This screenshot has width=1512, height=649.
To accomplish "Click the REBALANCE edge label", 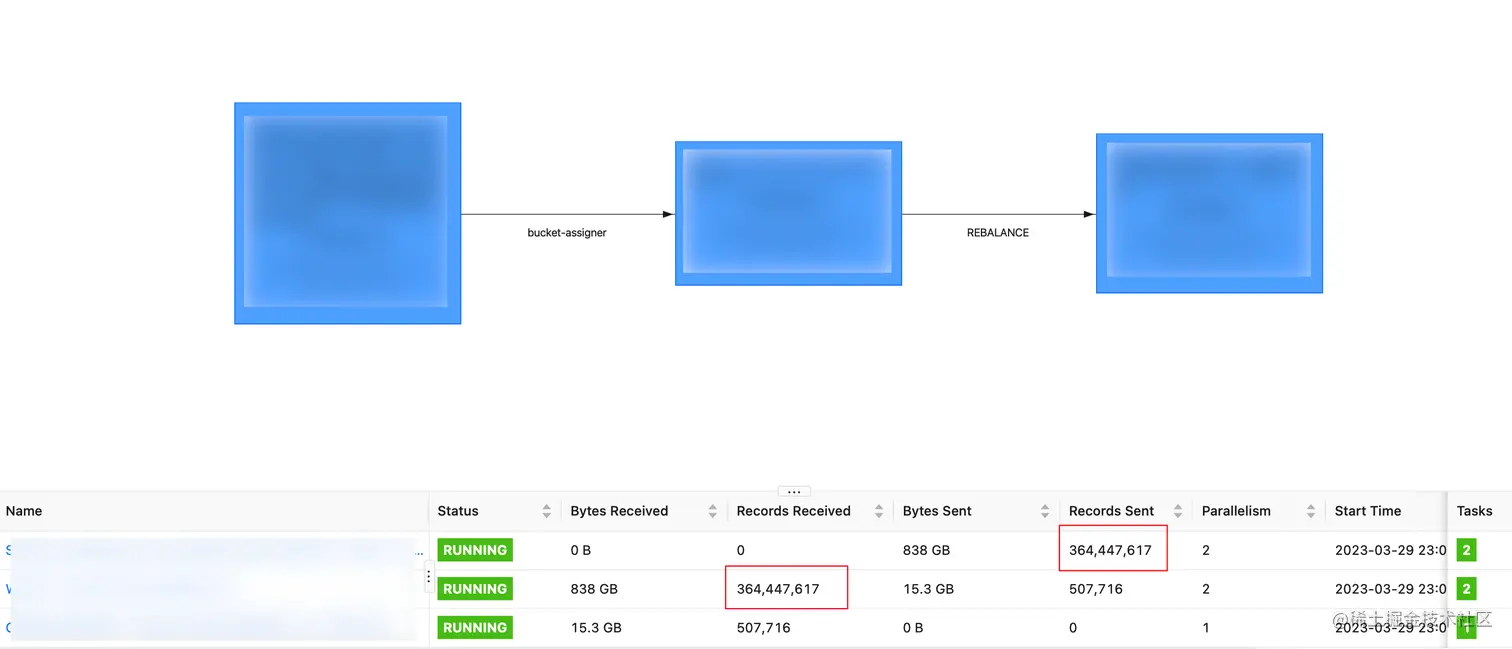I will pos(998,233).
